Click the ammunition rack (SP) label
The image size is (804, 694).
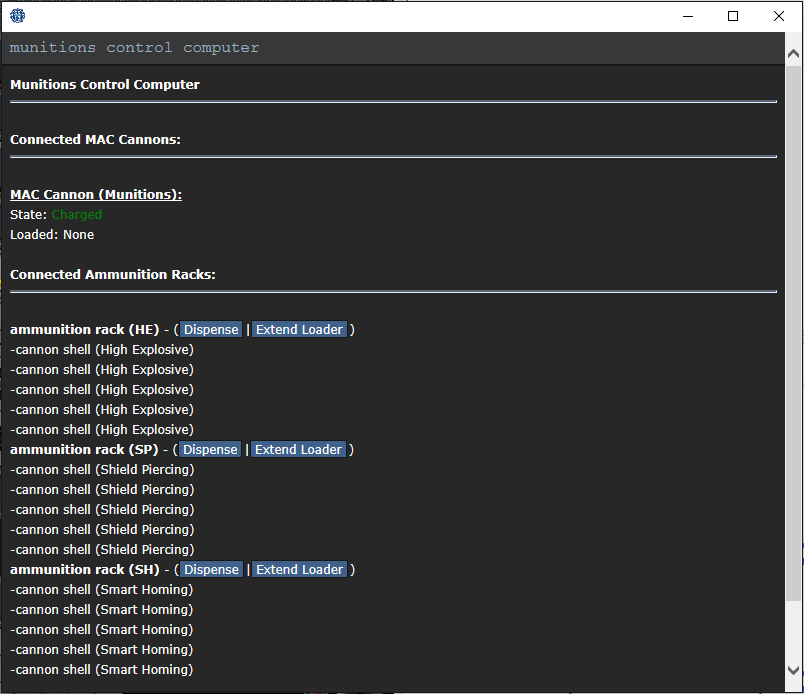tap(84, 450)
